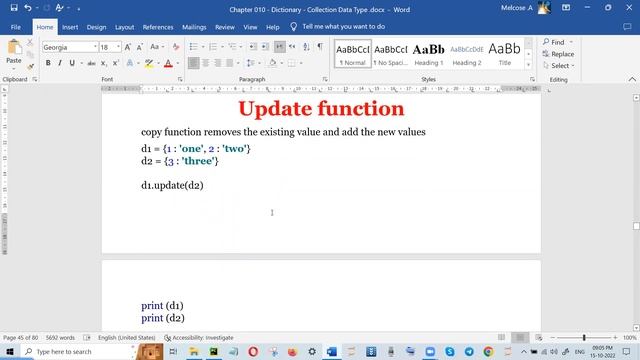Click the Paste clipboard icon
Image resolution: width=640 pixels, height=360 pixels.
coord(14,48)
